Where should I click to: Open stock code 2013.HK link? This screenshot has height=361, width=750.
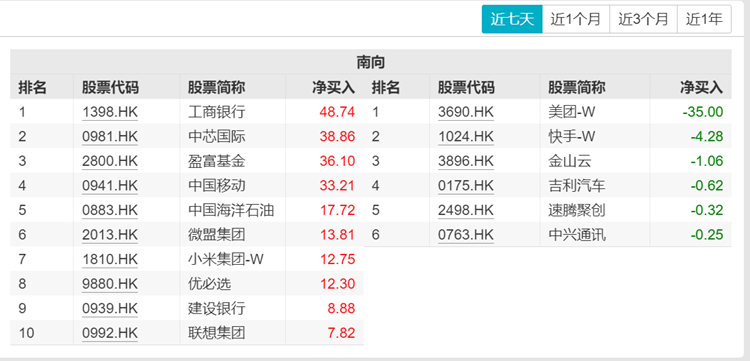tap(110, 235)
